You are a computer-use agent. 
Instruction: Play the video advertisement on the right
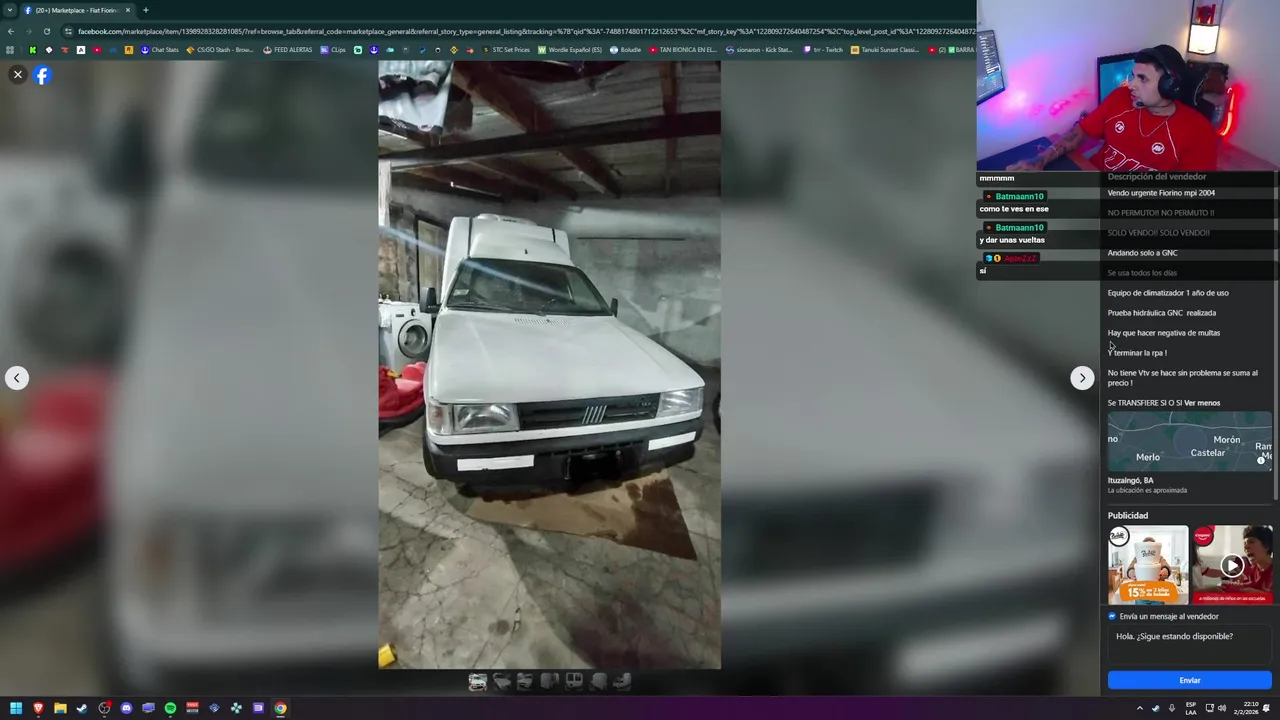(x=1232, y=565)
